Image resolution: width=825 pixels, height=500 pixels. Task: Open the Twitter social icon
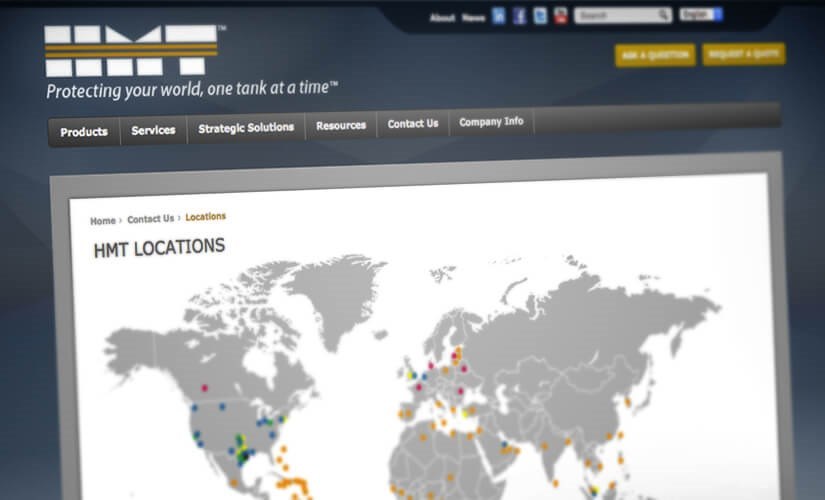[540, 16]
